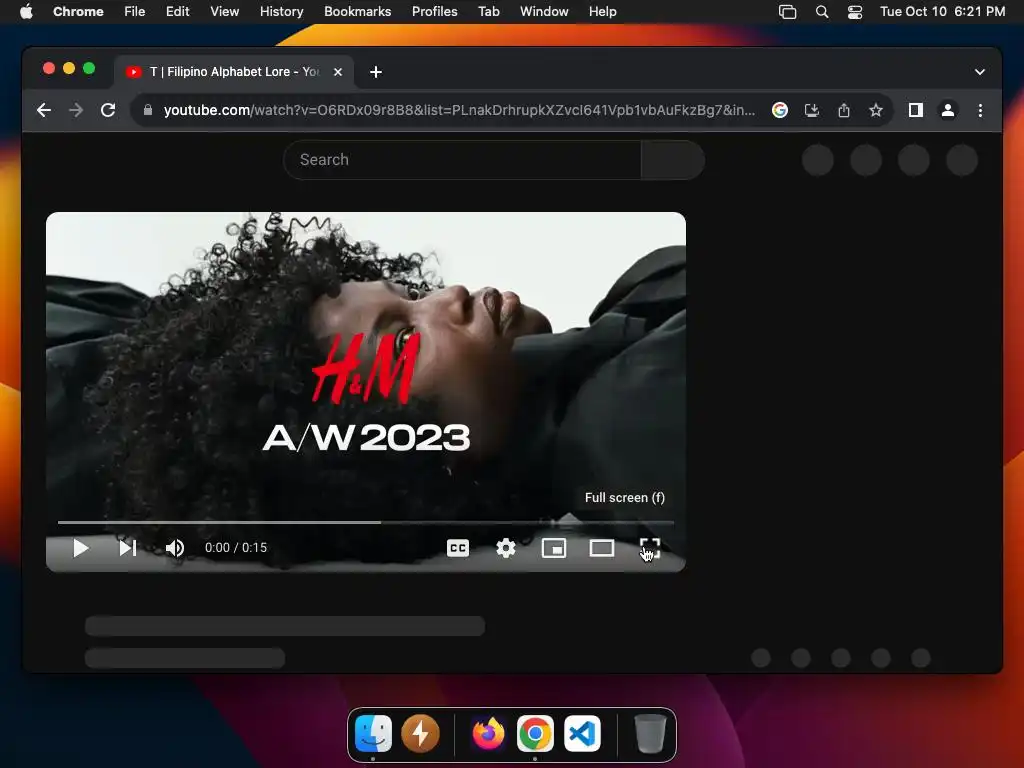Bookmark this tab with star icon
The height and width of the screenshot is (768, 1024).
(x=876, y=110)
